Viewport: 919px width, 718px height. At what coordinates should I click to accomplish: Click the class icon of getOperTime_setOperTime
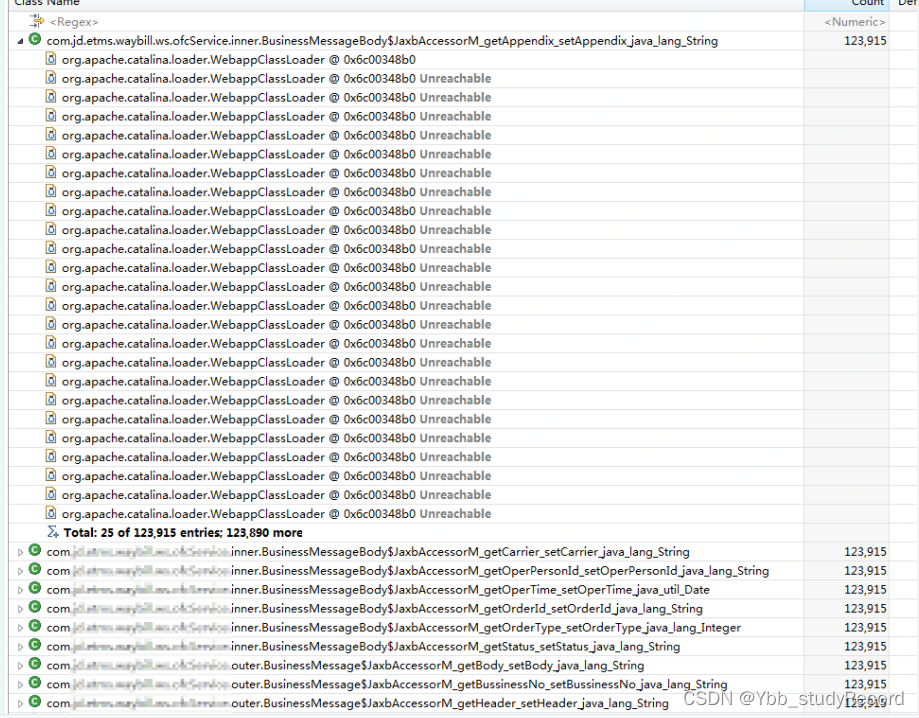35,588
